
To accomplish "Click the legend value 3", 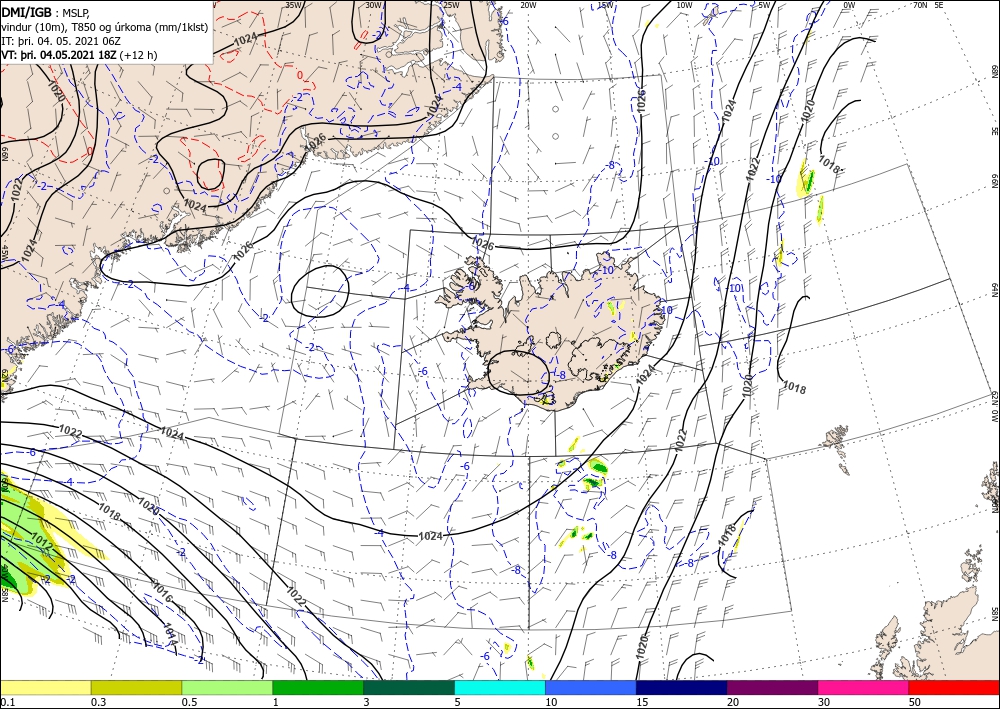I will [366, 702].
